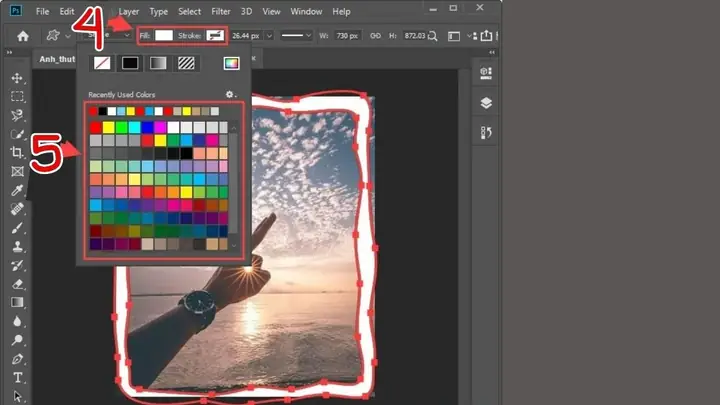Open the Filter menu

tap(220, 11)
